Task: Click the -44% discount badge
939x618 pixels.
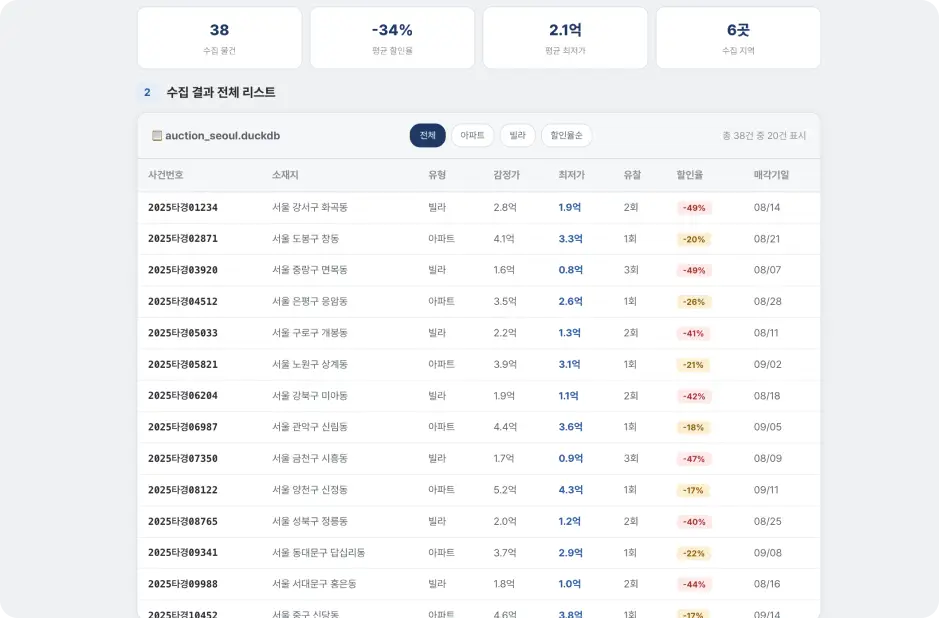Action: 694,584
